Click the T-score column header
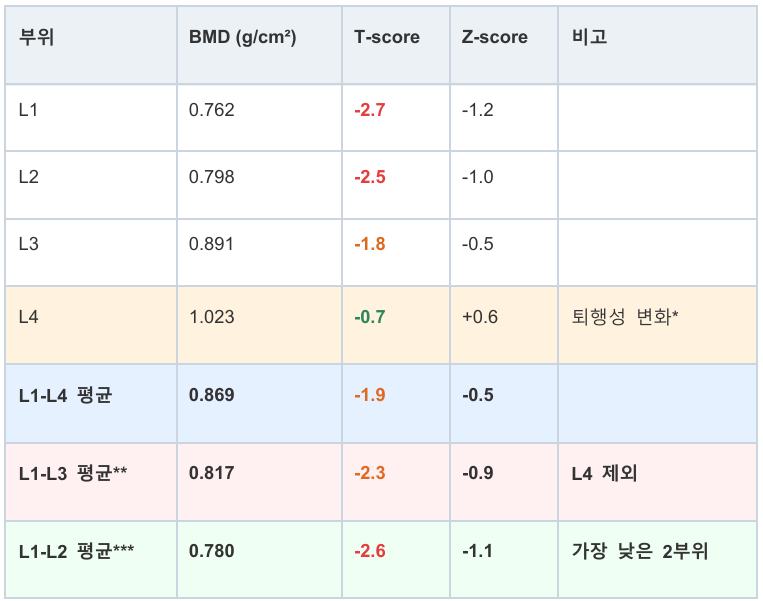The height and width of the screenshot is (601, 763). pyautogui.click(x=386, y=37)
